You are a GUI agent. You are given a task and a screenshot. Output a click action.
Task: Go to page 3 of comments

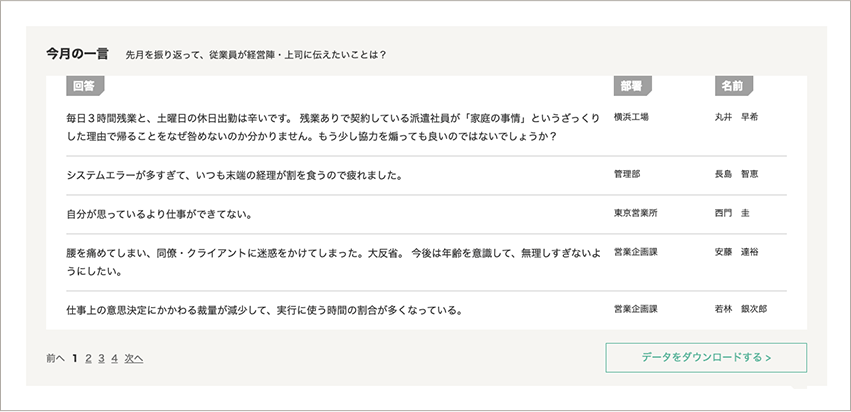pyautogui.click(x=101, y=358)
